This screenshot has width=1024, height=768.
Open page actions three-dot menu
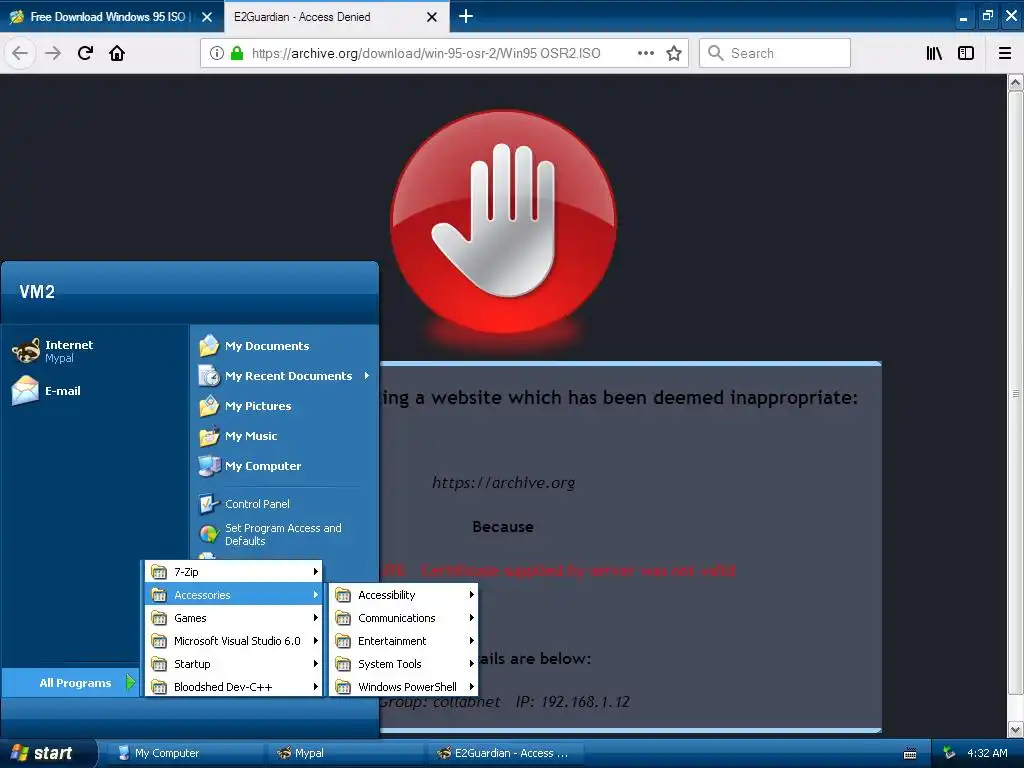tap(646, 53)
